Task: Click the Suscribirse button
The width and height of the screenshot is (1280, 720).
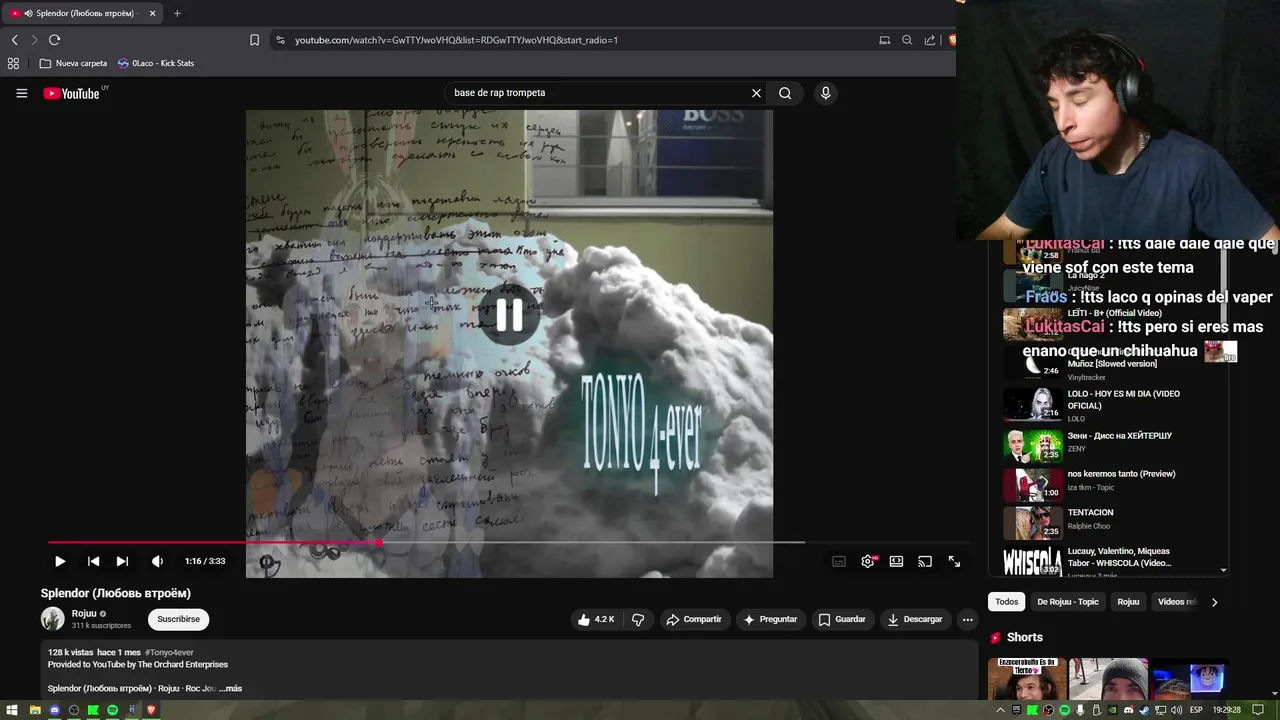Action: tap(178, 619)
